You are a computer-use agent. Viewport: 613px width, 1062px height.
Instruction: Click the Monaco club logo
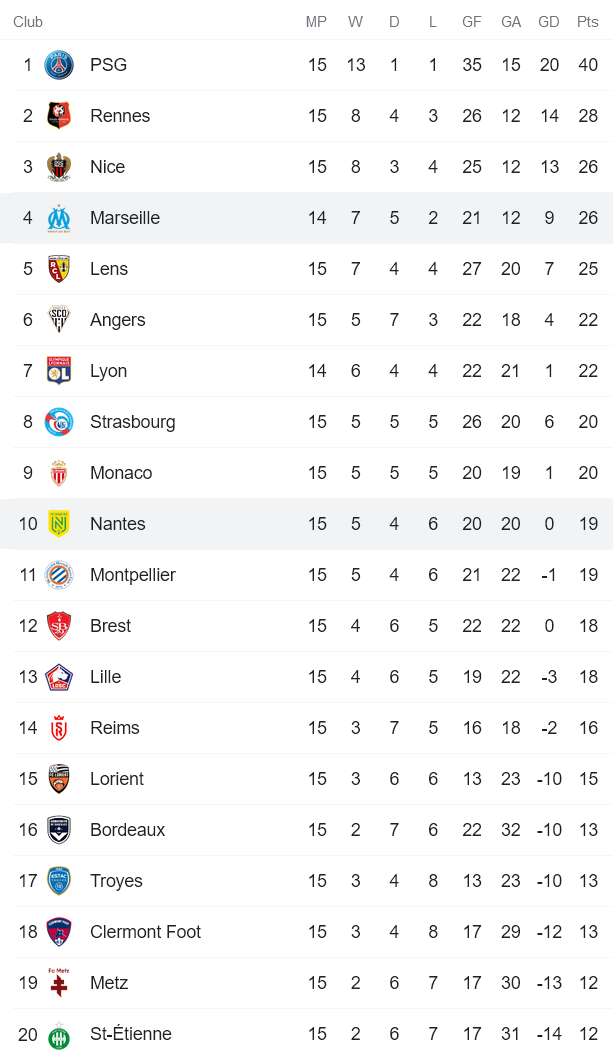(x=59, y=473)
